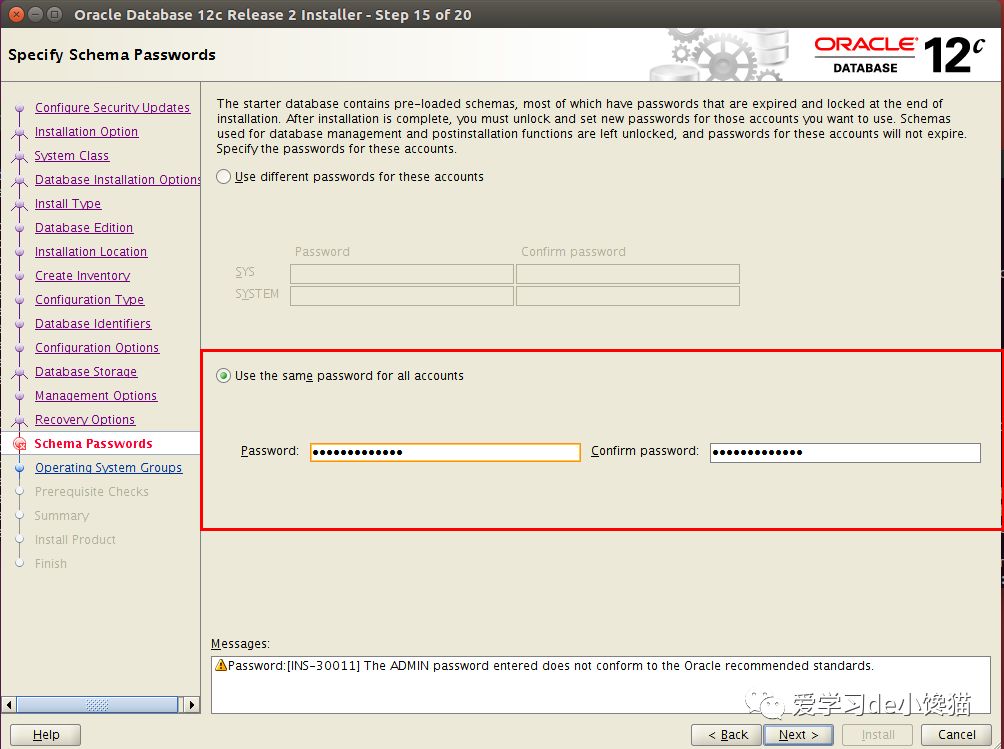Maximize the installer window
Viewport: 1004px width, 749px height.
pos(55,14)
